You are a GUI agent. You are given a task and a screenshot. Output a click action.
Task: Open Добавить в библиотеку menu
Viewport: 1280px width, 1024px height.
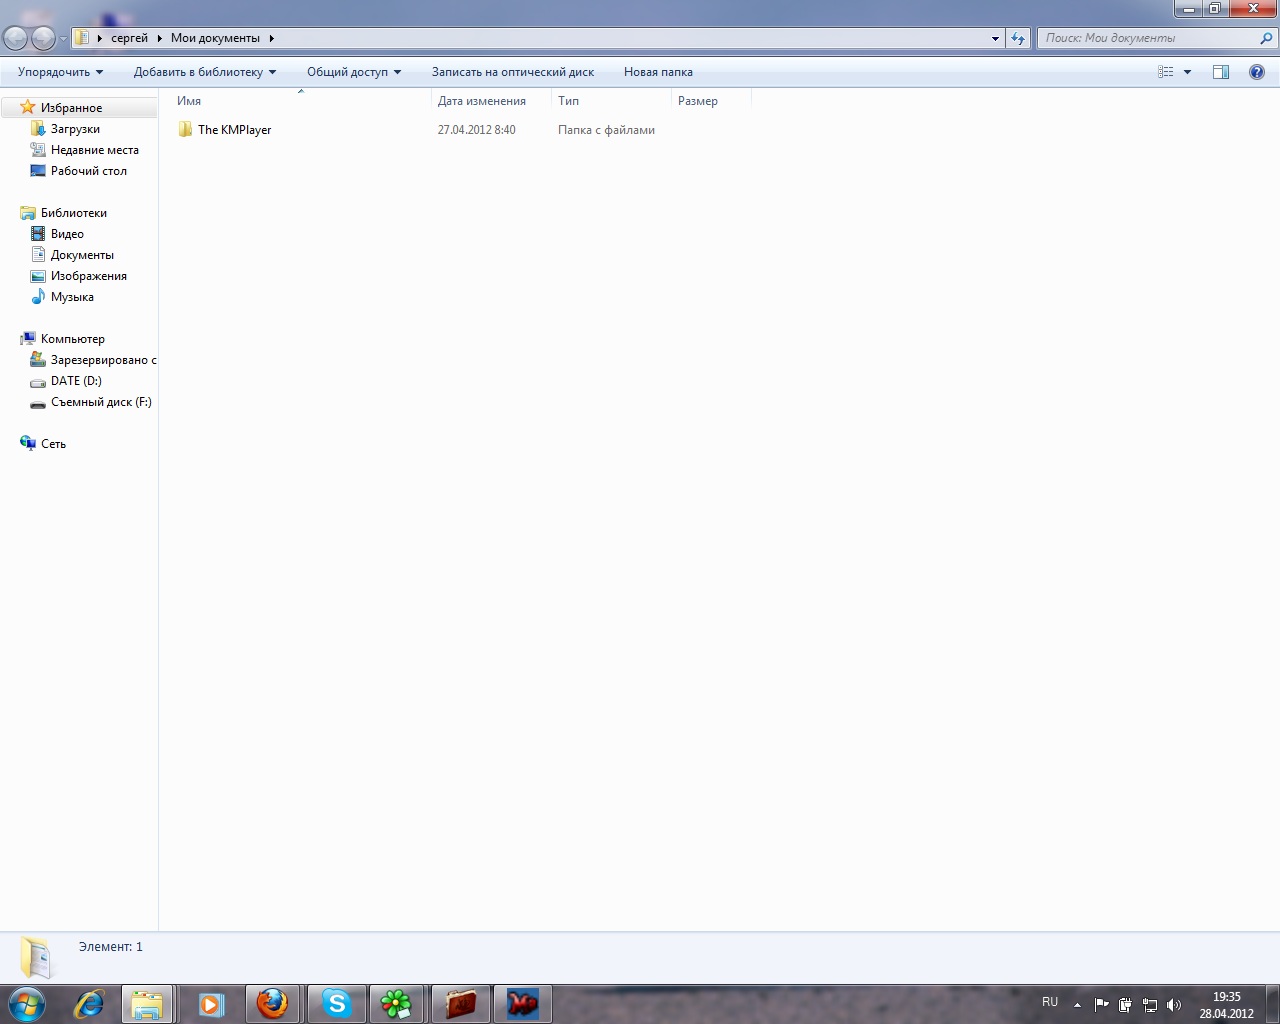coord(204,72)
